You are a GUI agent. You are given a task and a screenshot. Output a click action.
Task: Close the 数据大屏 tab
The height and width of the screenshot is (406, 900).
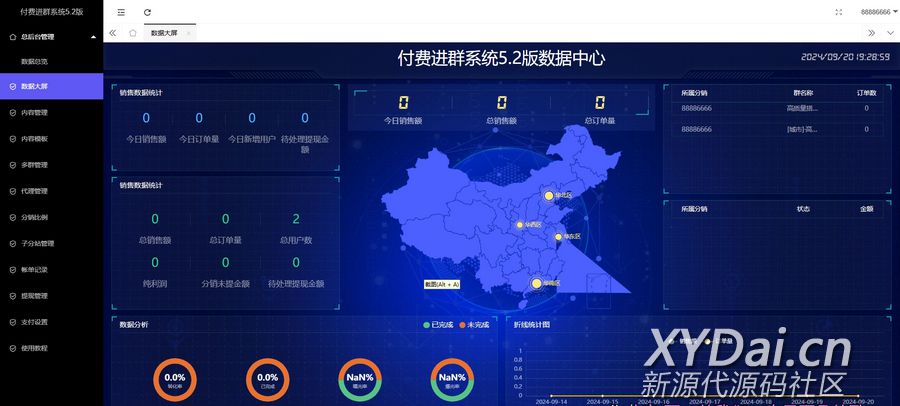[189, 33]
